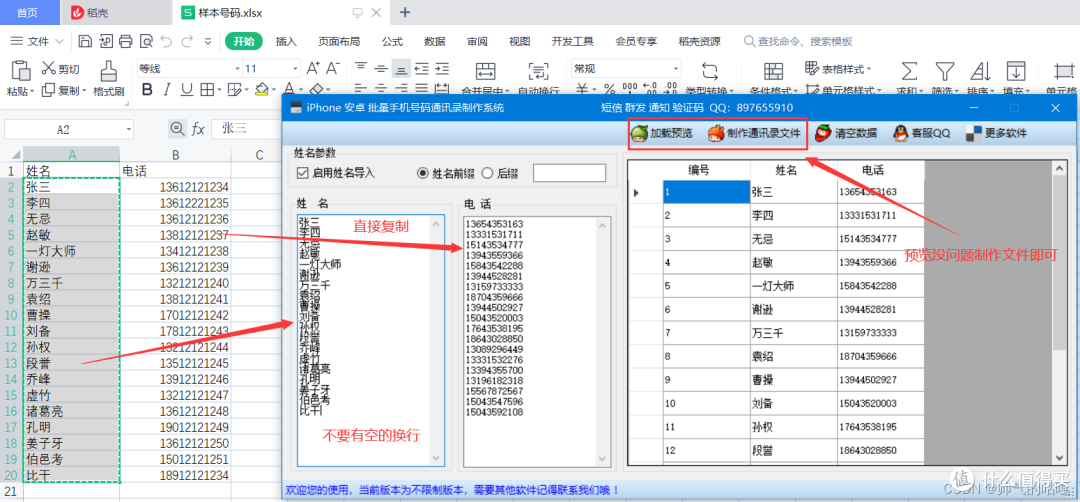This screenshot has height=502, width=1080.
Task: Click the Decrease font size A- icon
Action: [333, 68]
